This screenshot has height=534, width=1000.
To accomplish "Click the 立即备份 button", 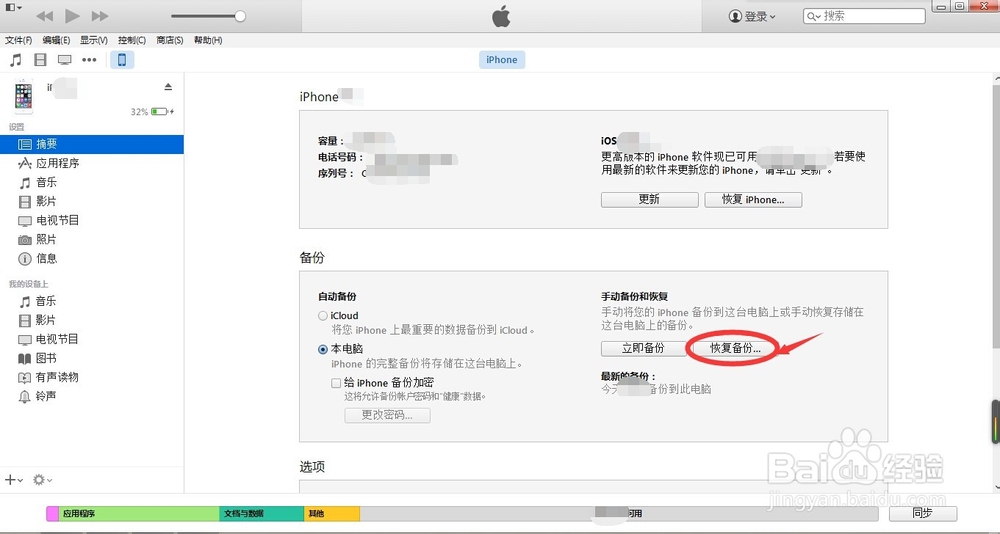I will point(643,348).
